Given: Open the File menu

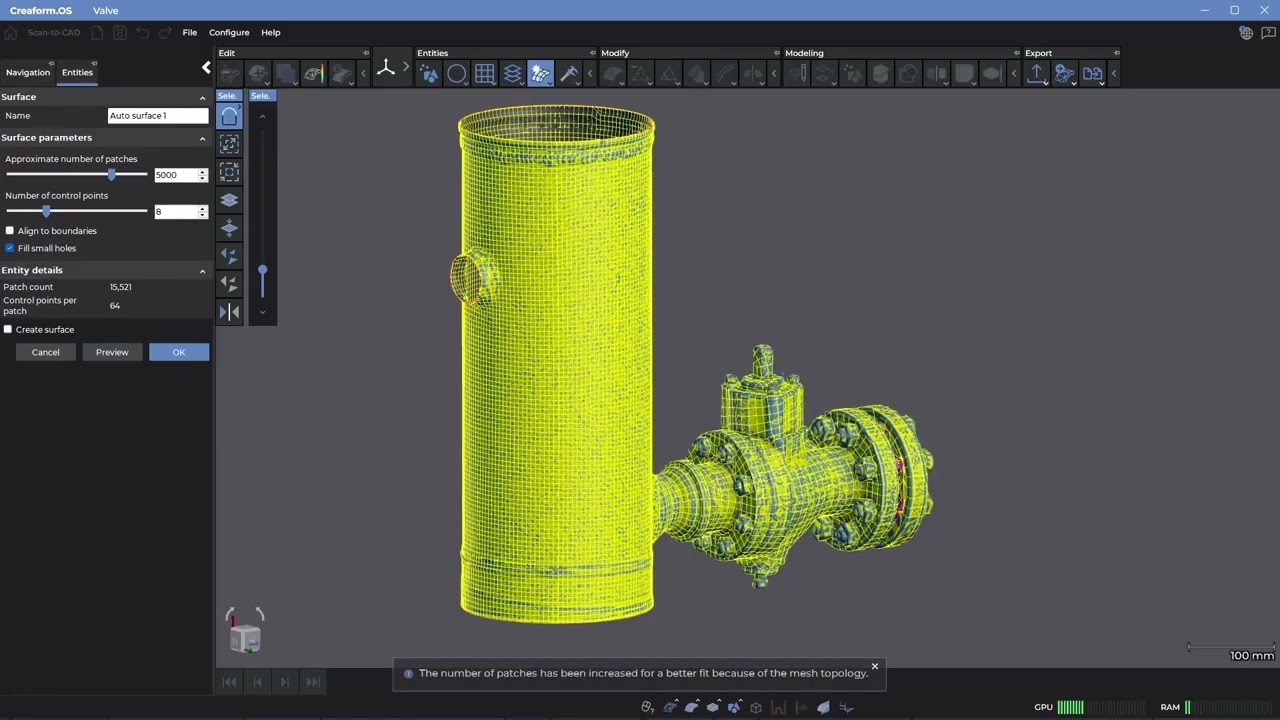Looking at the screenshot, I should (x=190, y=33).
